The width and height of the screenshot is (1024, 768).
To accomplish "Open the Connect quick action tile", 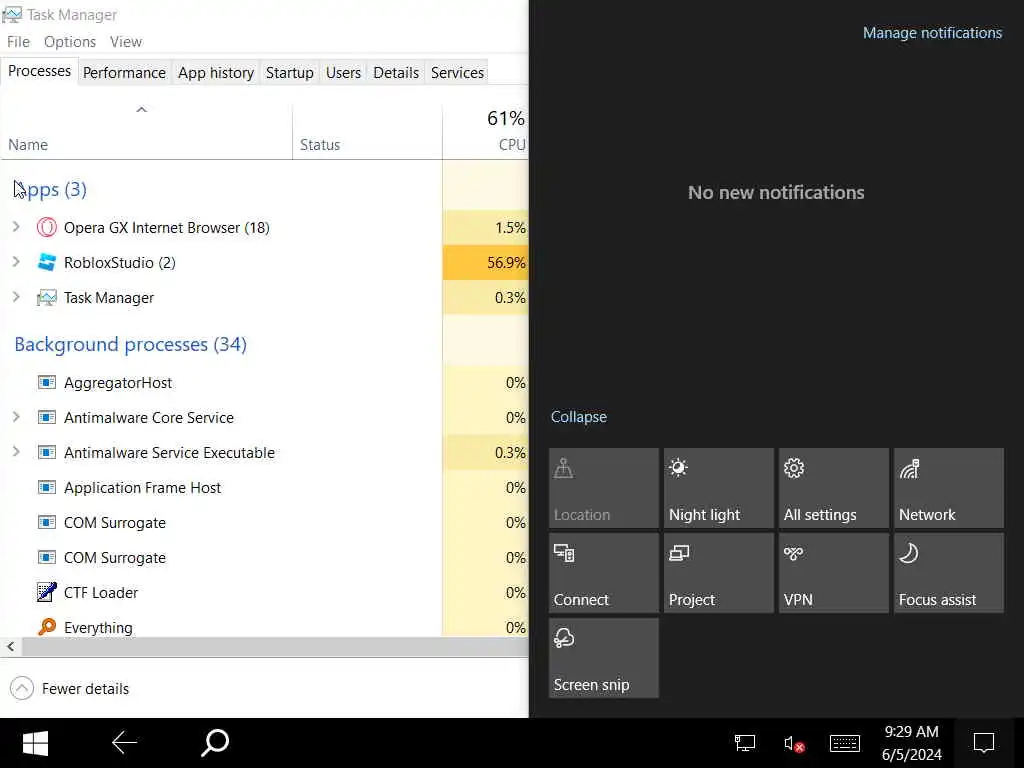I will 603,573.
